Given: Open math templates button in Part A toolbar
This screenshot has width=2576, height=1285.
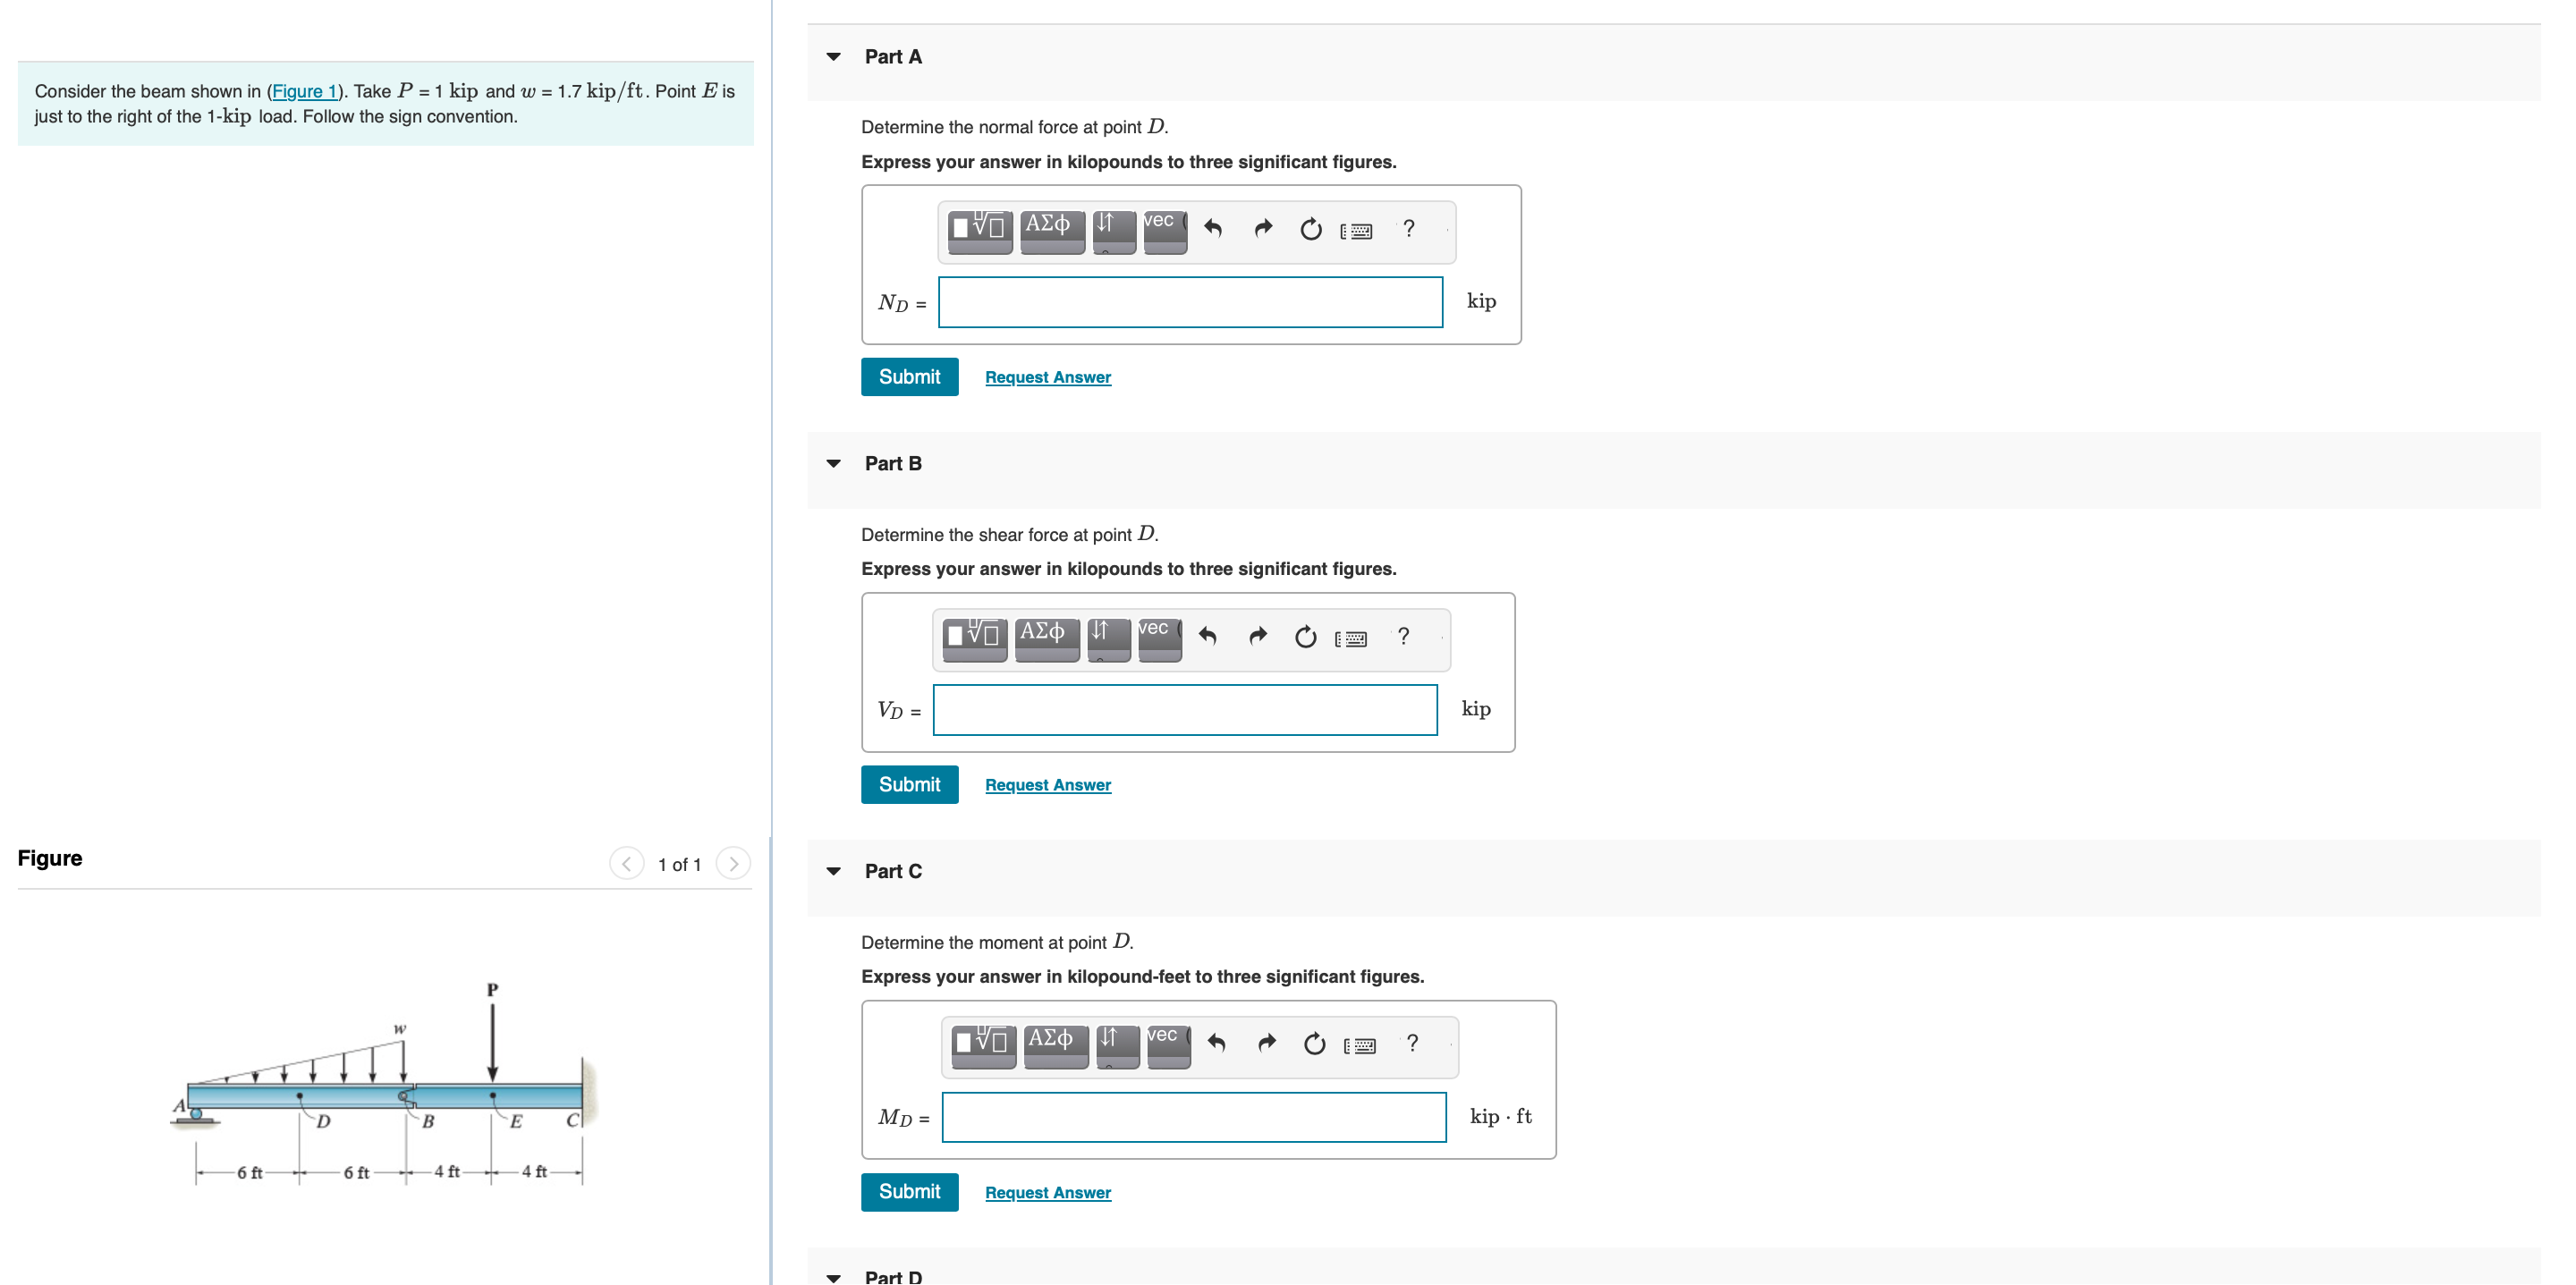Looking at the screenshot, I should pyautogui.click(x=980, y=231).
